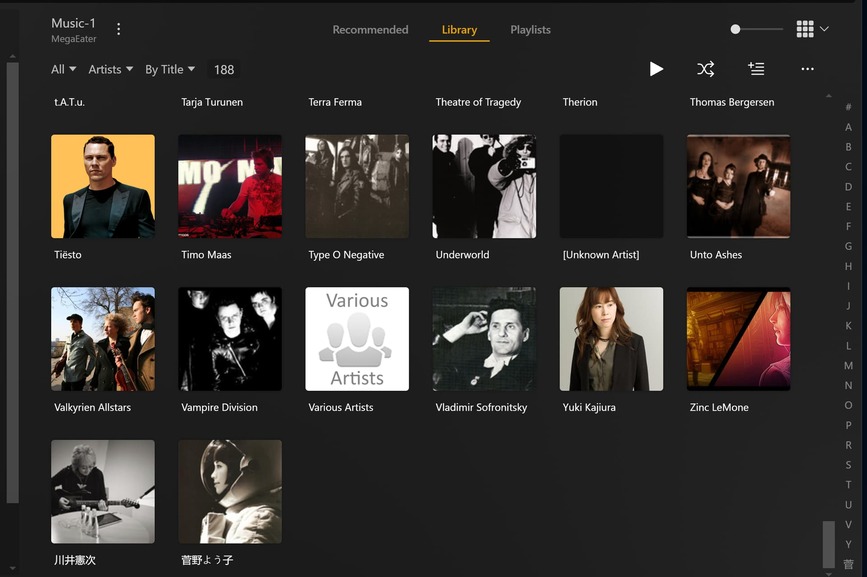Open the three-dot more options menu
The width and height of the screenshot is (867, 577).
[x=807, y=69]
